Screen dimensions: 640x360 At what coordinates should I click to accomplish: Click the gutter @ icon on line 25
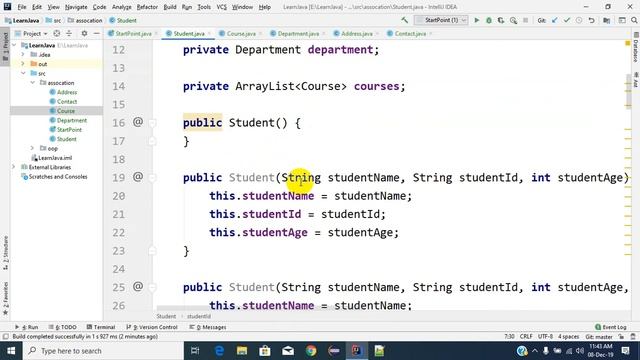(138, 287)
